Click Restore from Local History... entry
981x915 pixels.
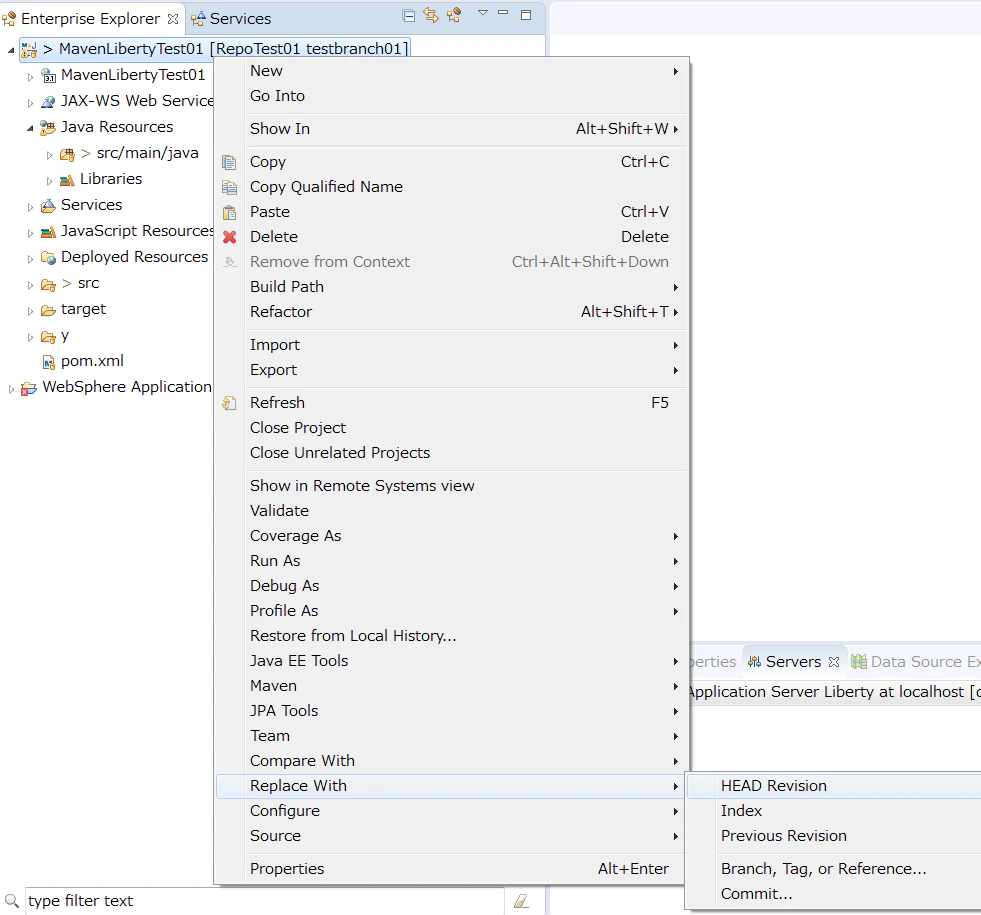[x=451, y=635]
